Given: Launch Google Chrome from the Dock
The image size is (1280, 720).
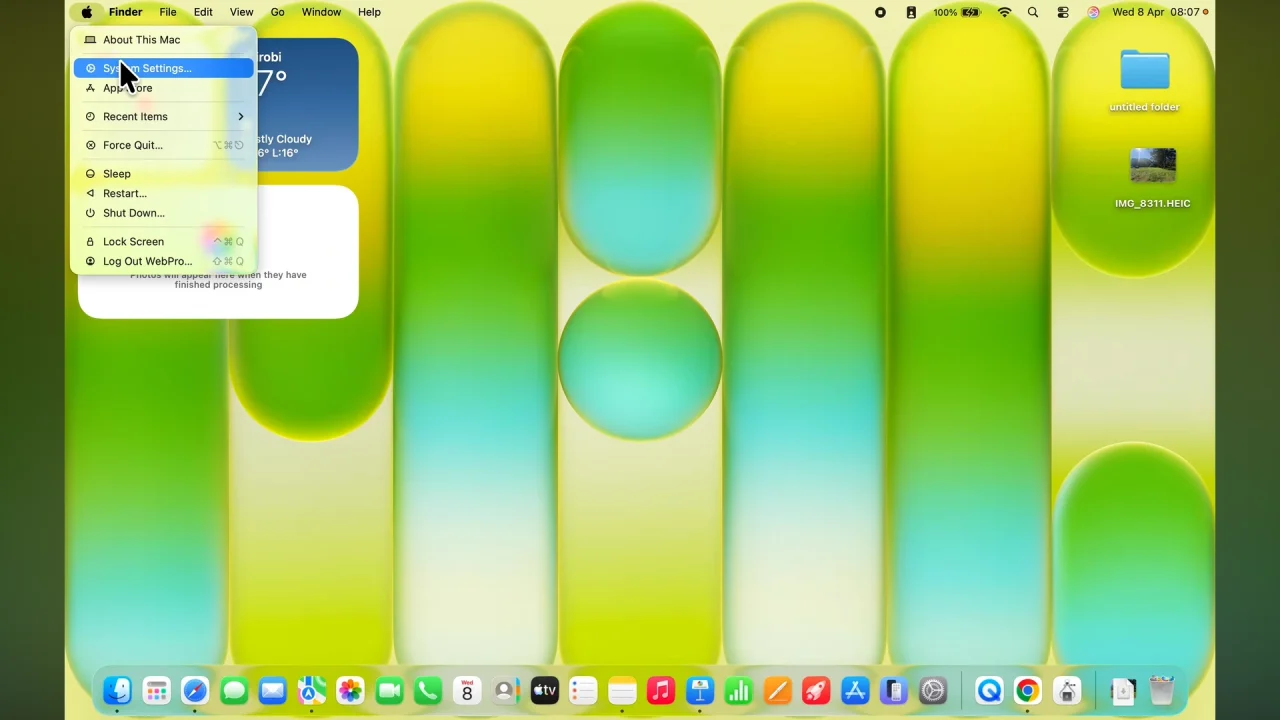Looking at the screenshot, I should tap(1027, 690).
